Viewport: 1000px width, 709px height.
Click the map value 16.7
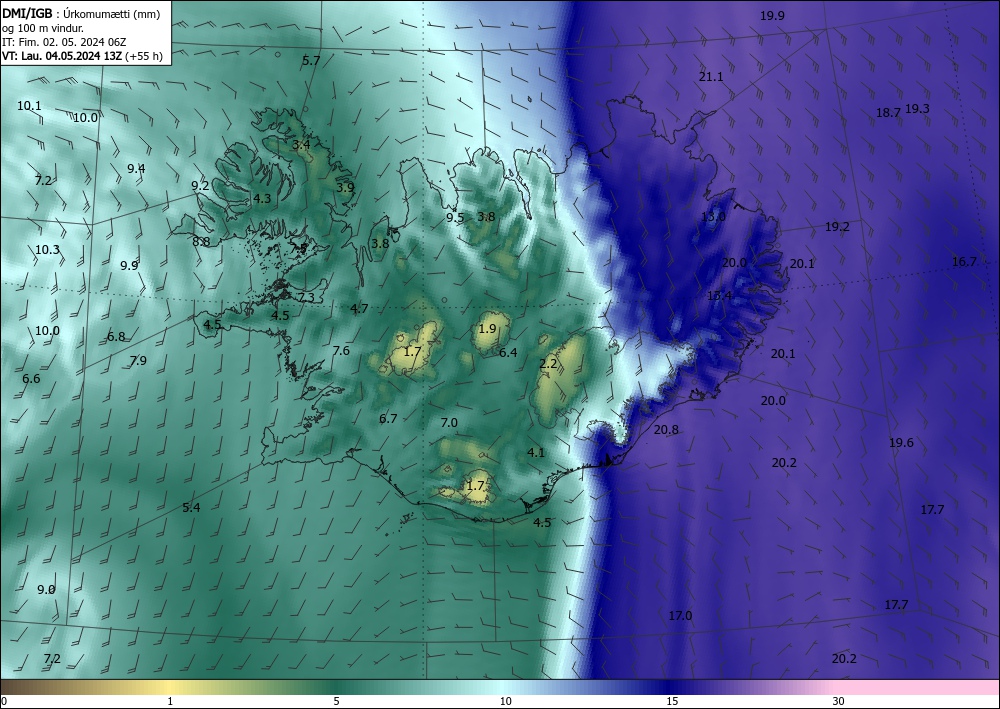[964, 262]
